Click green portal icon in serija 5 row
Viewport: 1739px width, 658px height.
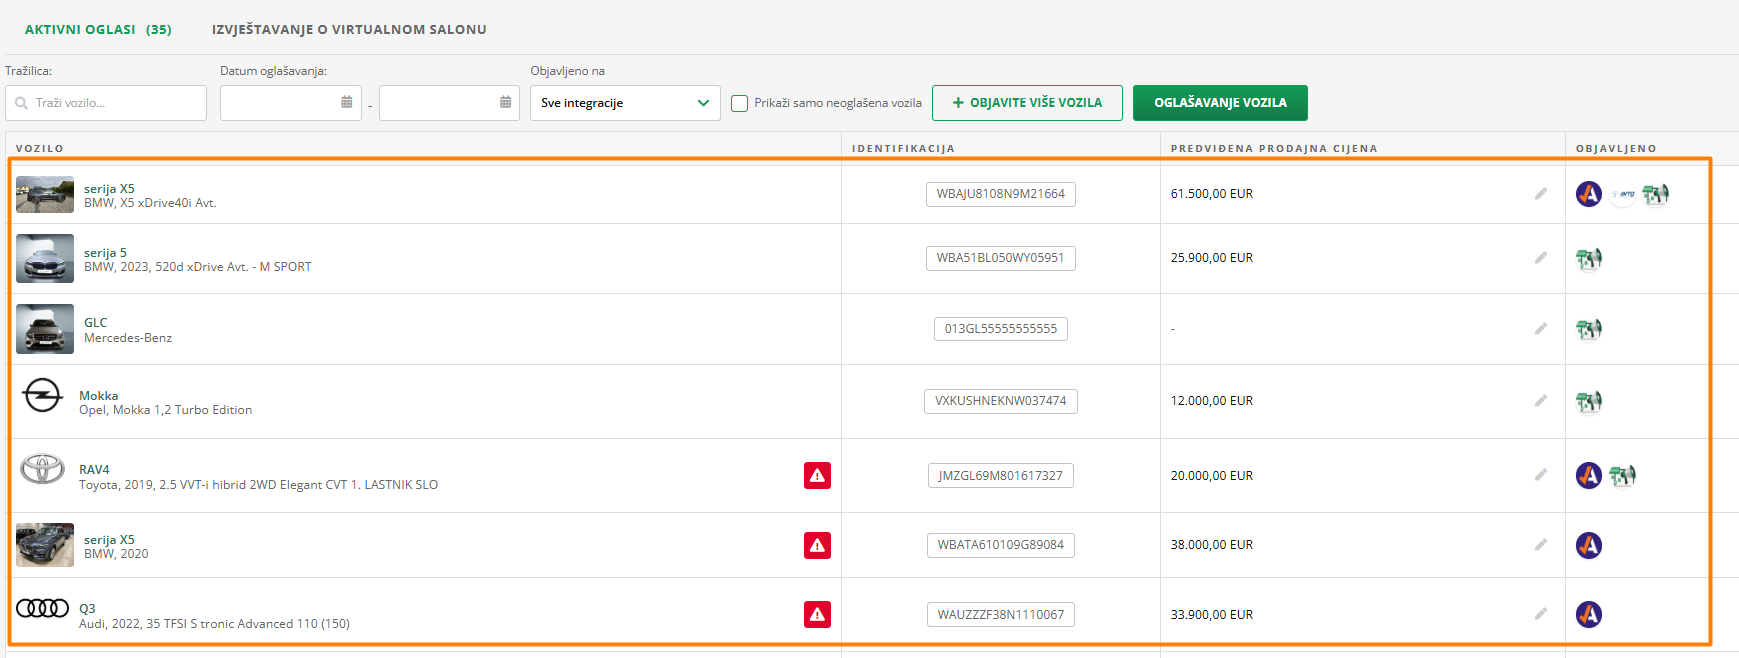pyautogui.click(x=1589, y=259)
